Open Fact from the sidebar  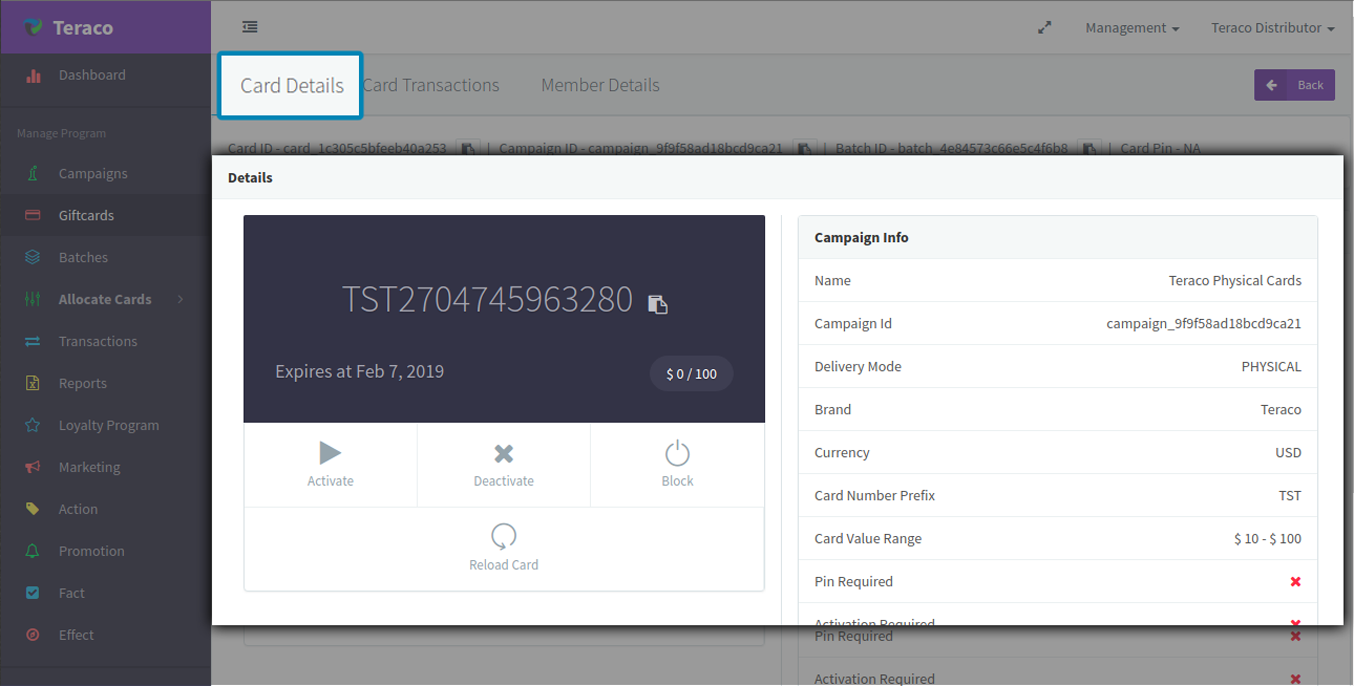coord(72,593)
